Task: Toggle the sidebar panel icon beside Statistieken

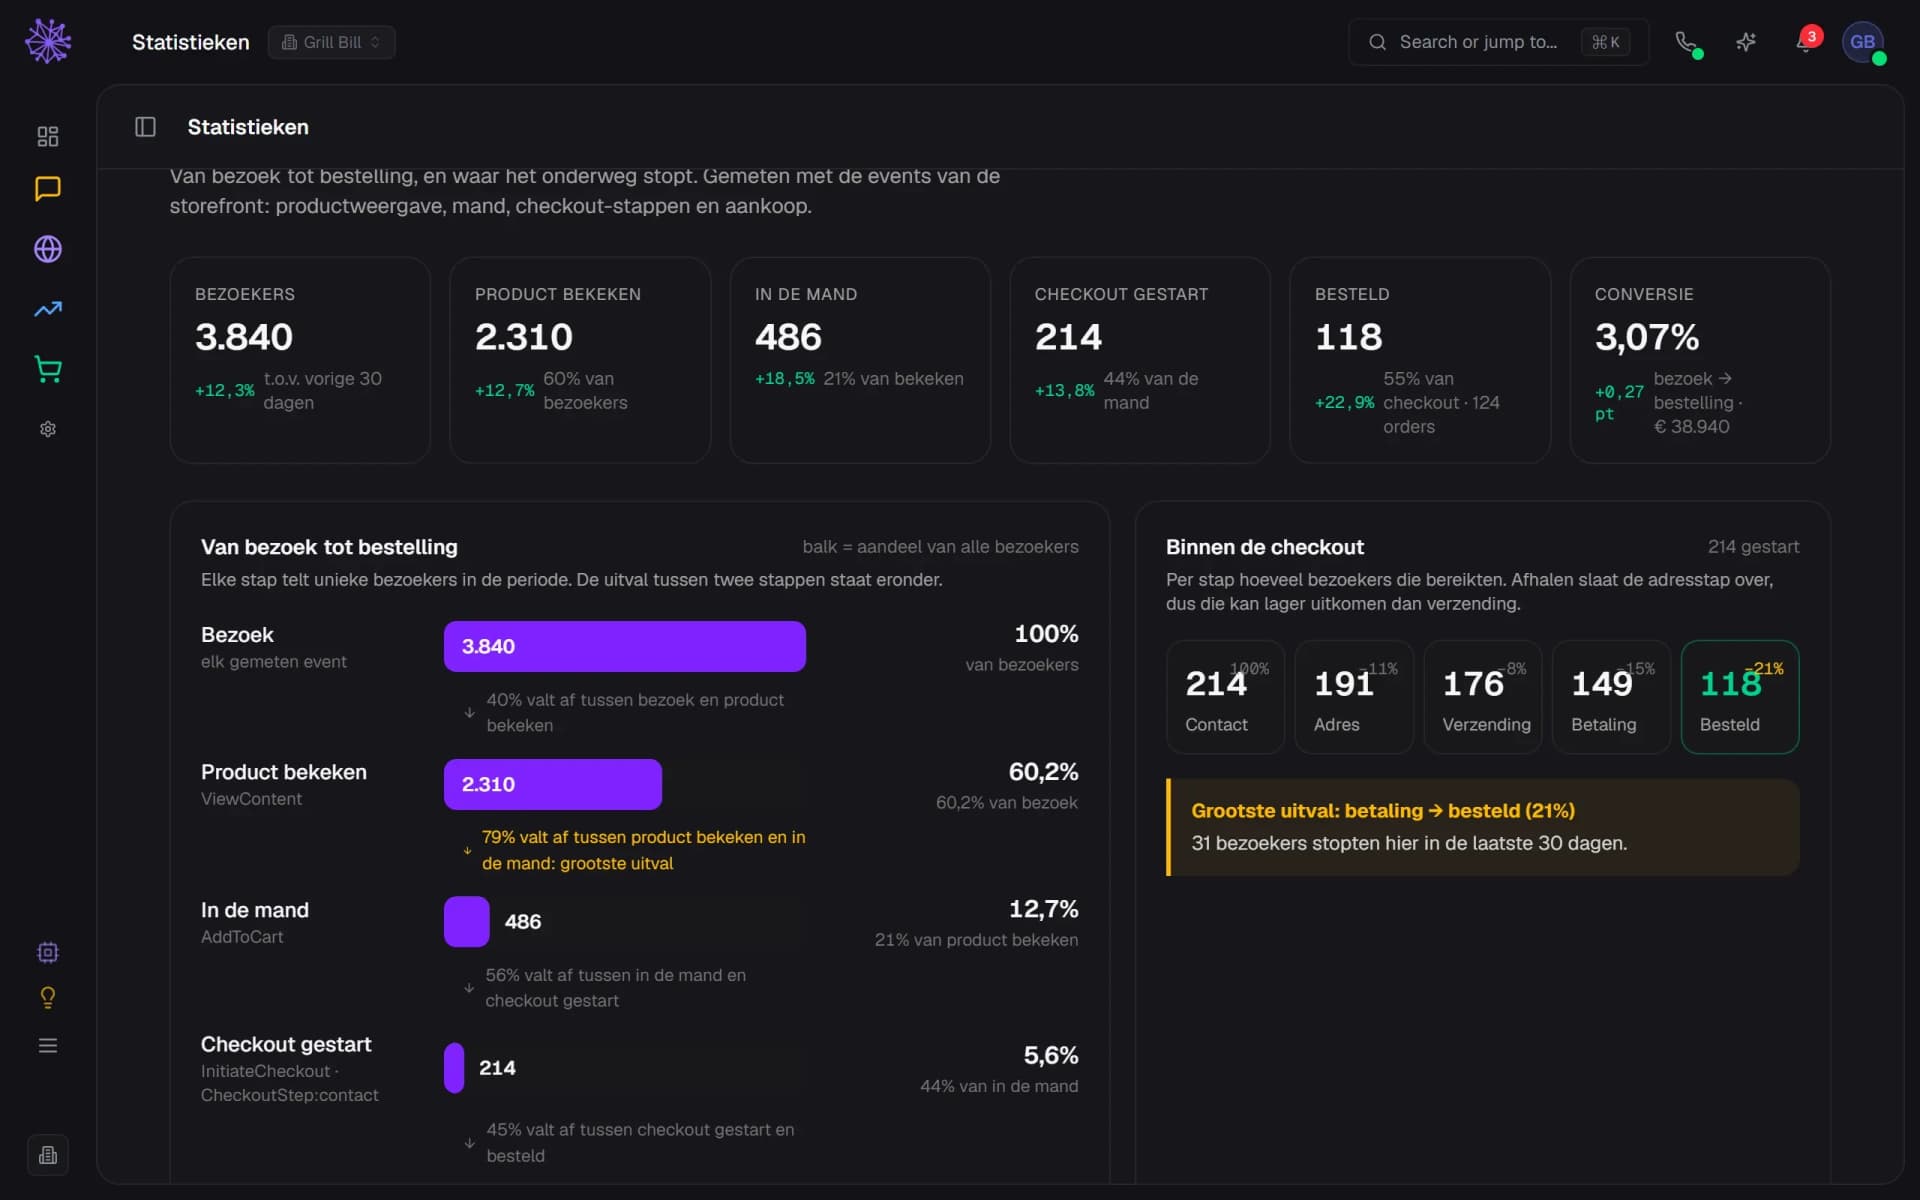Action: click(x=145, y=127)
